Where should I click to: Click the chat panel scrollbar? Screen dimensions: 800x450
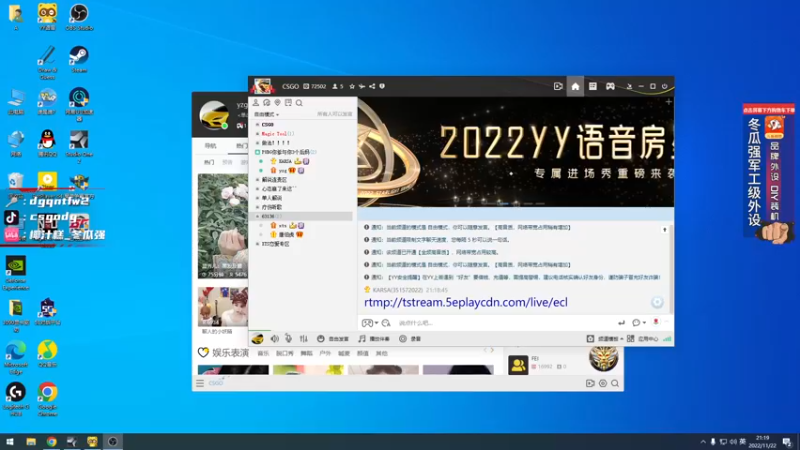coord(671,268)
